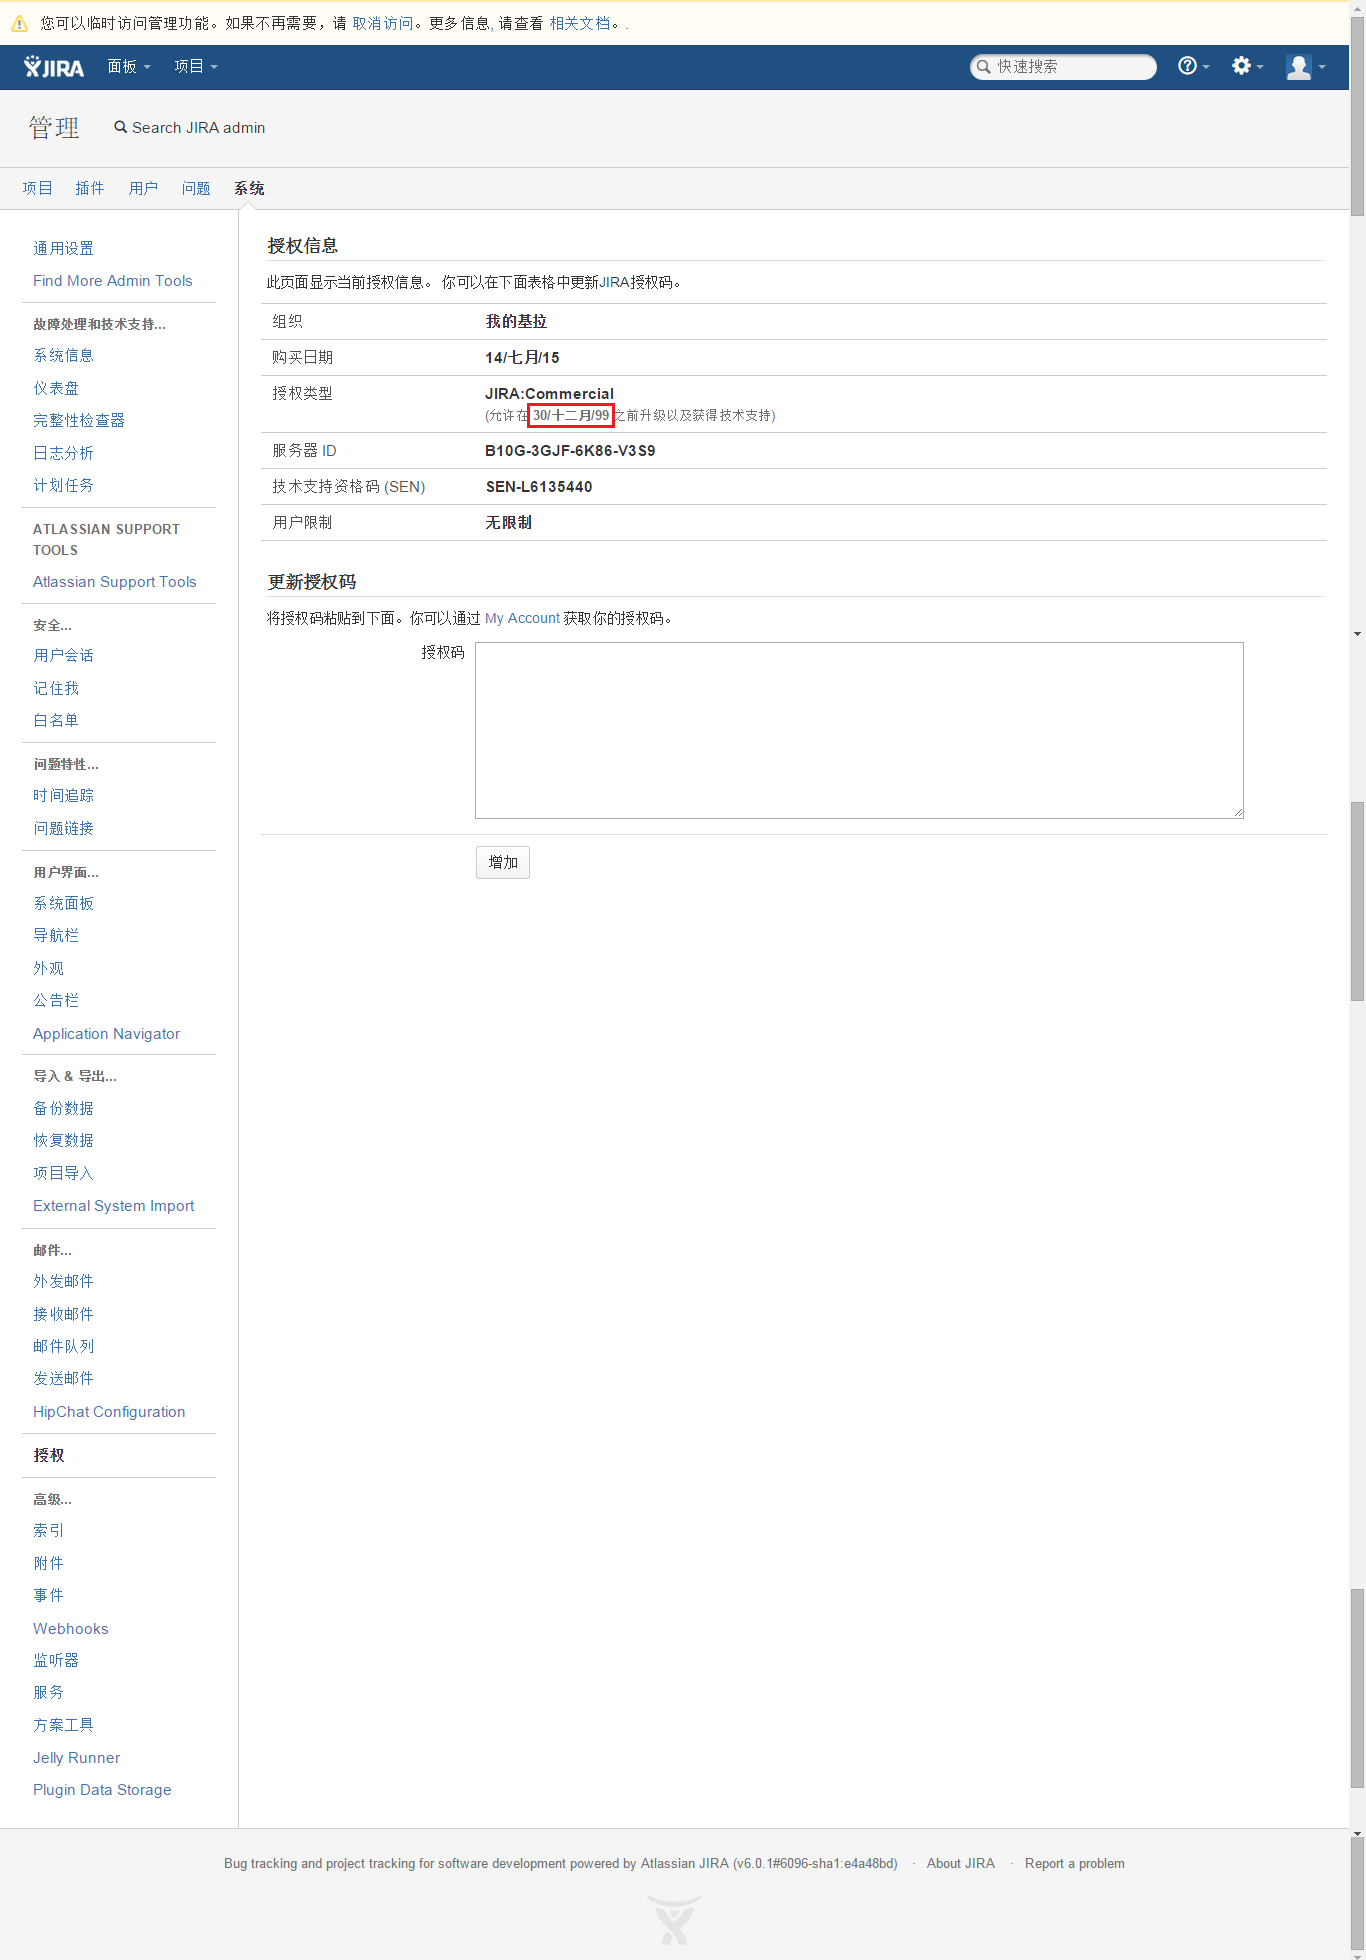Open 记住我 sidebar link
Screen dimensions: 1366x1960
pos(56,688)
